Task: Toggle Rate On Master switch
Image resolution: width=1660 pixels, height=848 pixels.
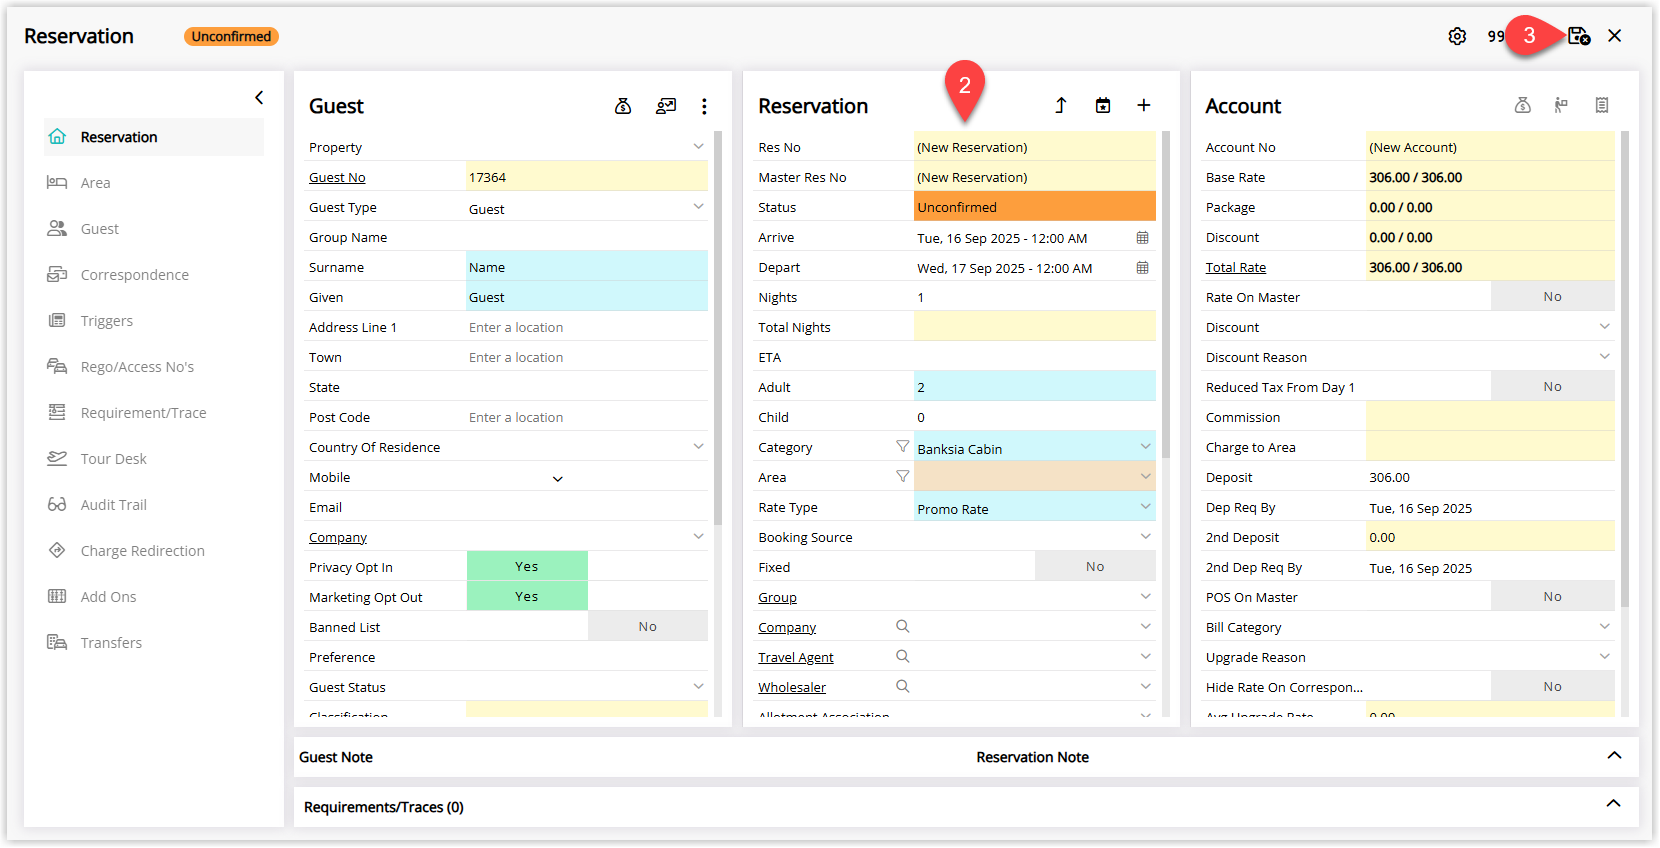Action: point(1552,297)
